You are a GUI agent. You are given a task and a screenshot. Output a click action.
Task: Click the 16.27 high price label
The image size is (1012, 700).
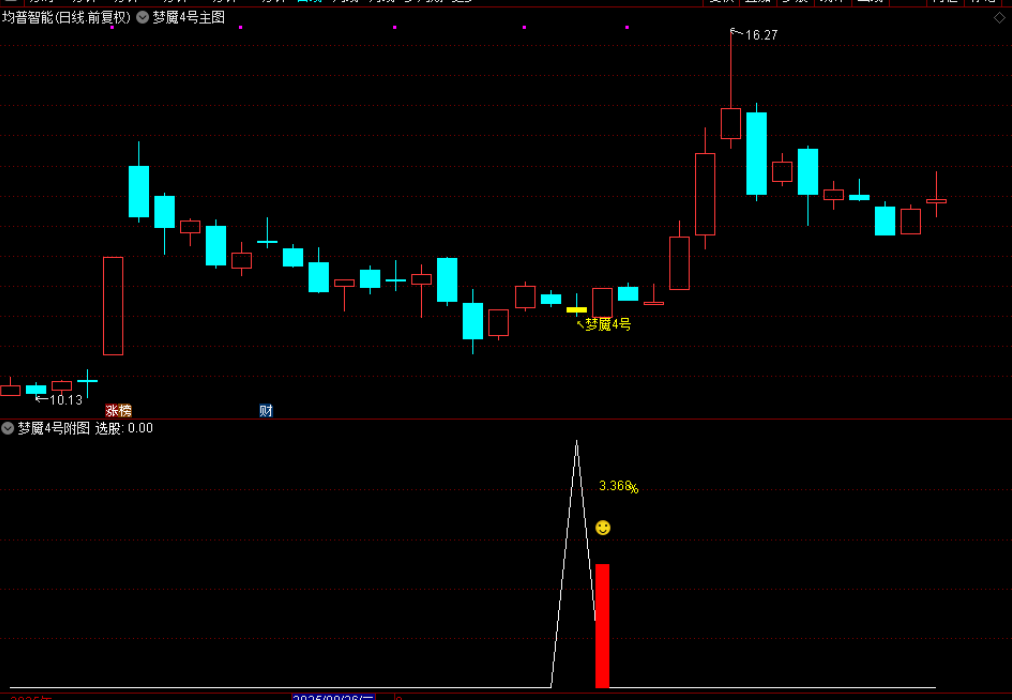pos(761,35)
